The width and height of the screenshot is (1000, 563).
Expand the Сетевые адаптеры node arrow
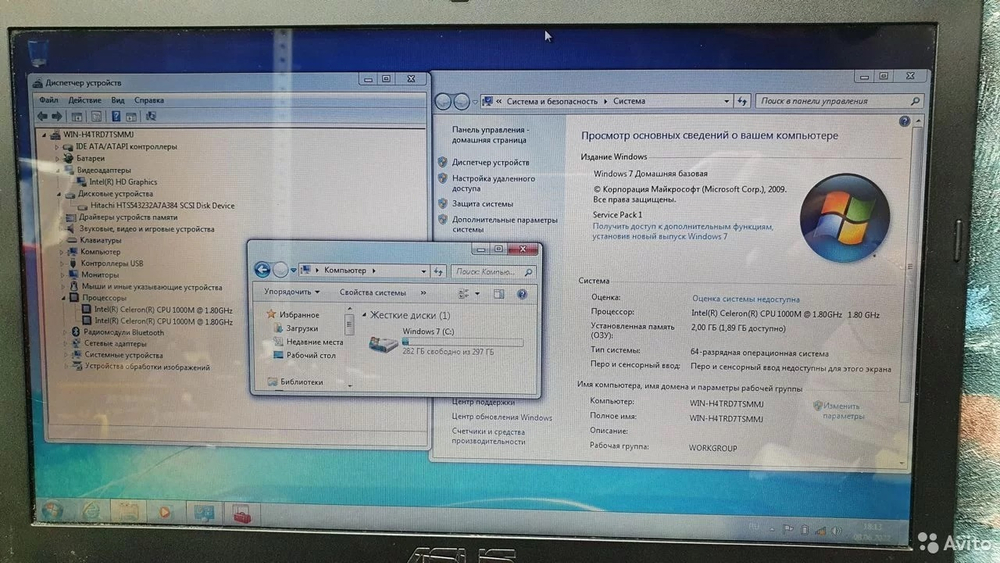(65, 344)
